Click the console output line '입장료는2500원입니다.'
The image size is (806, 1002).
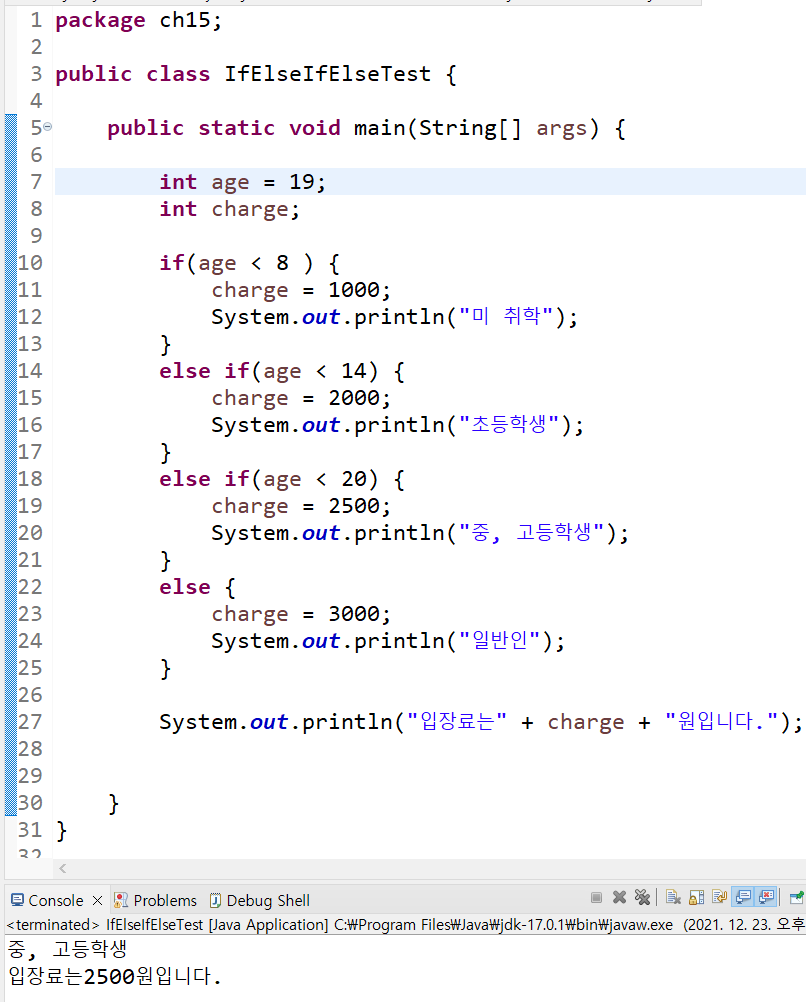pos(114,976)
